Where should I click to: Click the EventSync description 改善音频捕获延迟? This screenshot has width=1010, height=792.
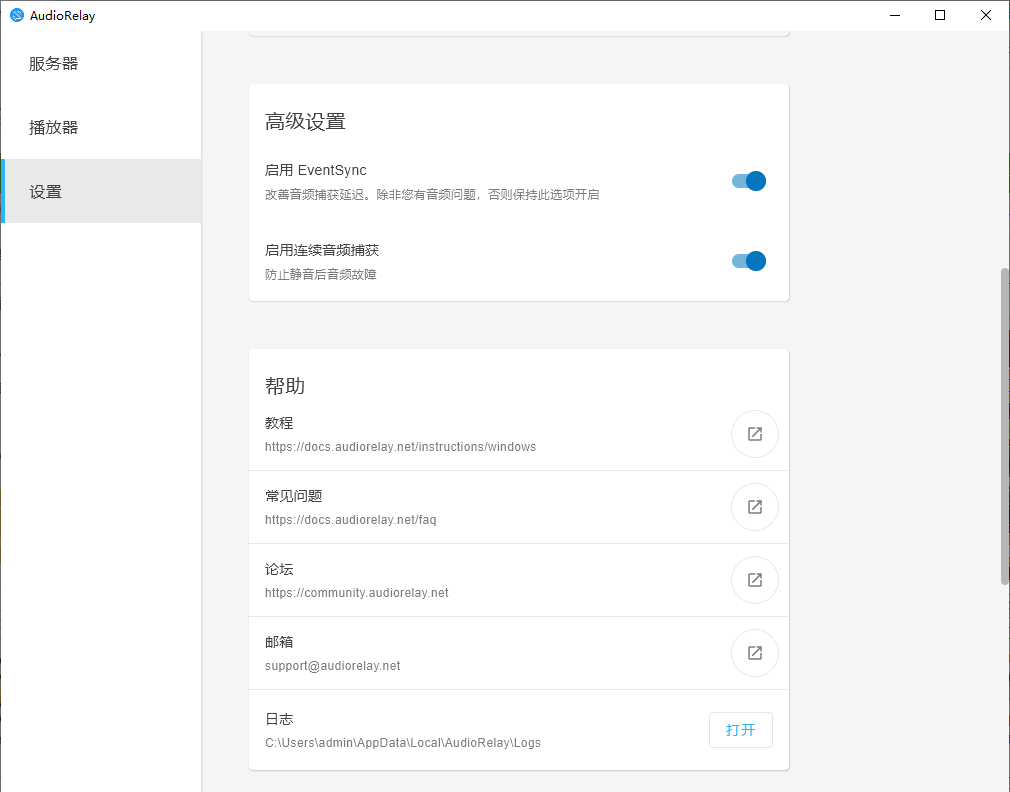pos(432,194)
